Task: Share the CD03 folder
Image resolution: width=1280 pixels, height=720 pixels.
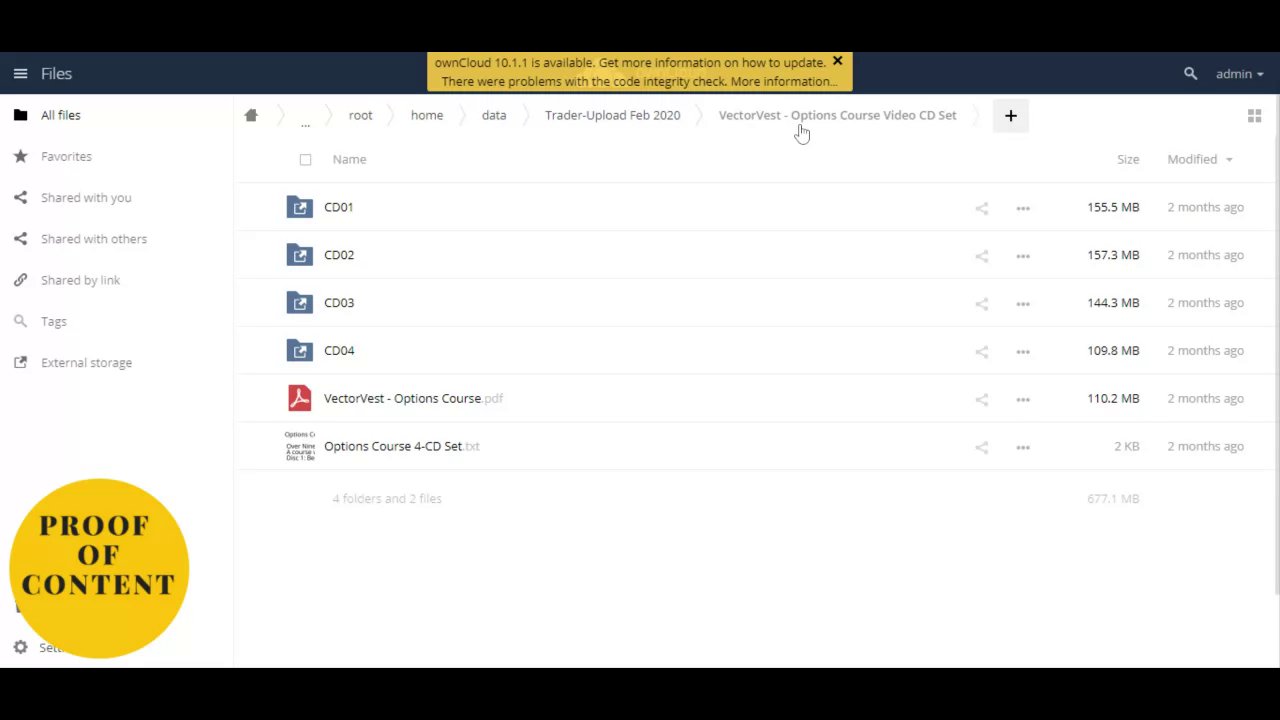Action: (981, 304)
